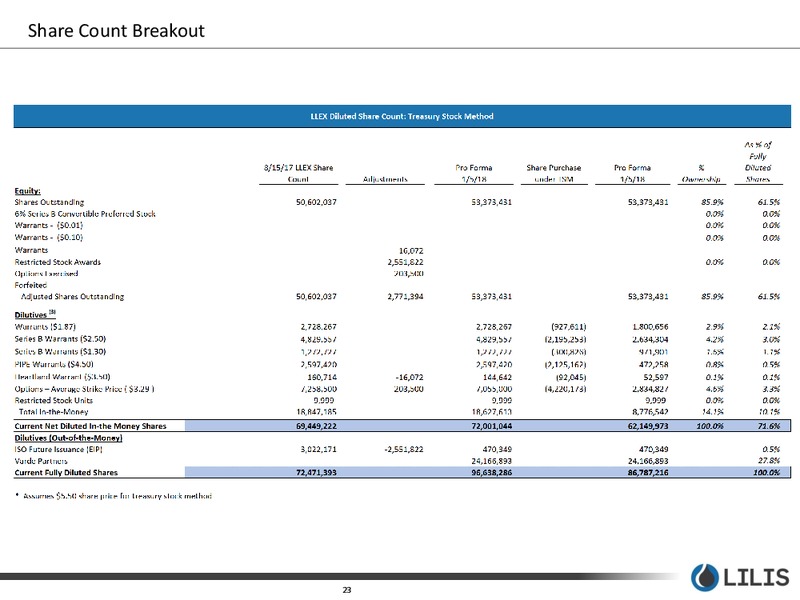800x600 pixels.
Task: Select the underlined "Dilutives" section heading
Action: tap(35, 315)
